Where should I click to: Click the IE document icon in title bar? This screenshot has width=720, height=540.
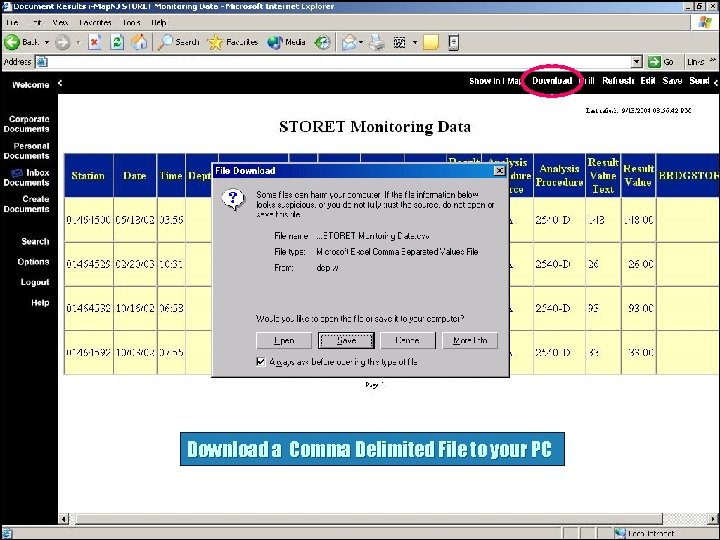tap(7, 6)
